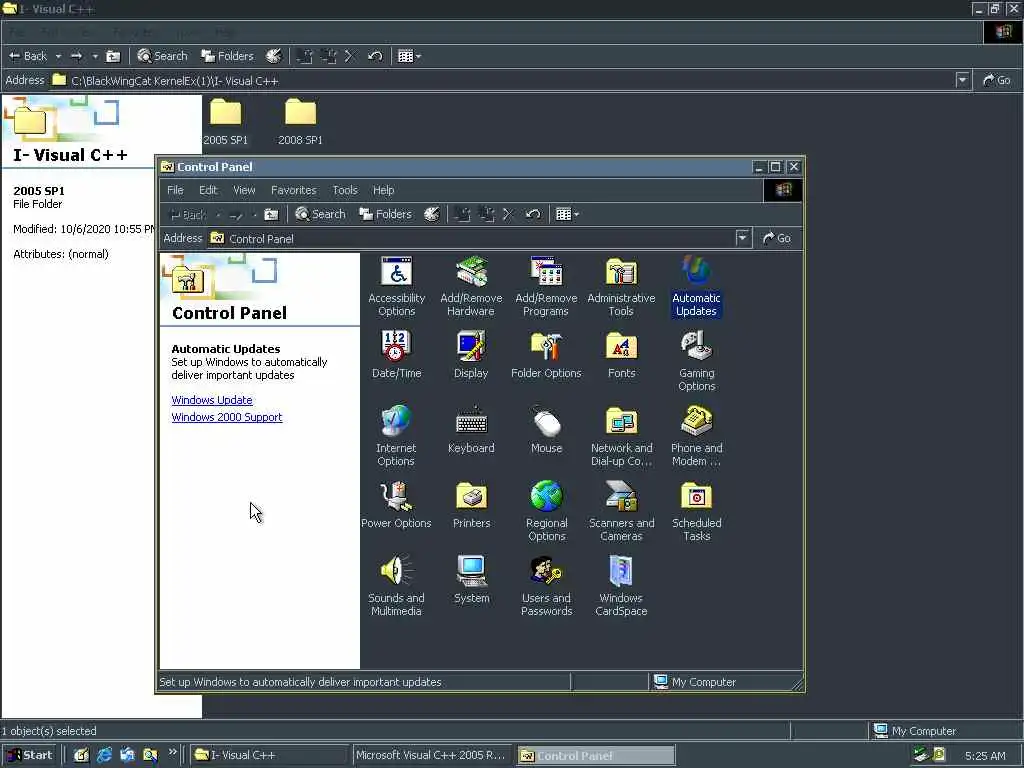1024x768 pixels.
Task: Click History button in Control Panel toolbar
Action: [x=432, y=214]
